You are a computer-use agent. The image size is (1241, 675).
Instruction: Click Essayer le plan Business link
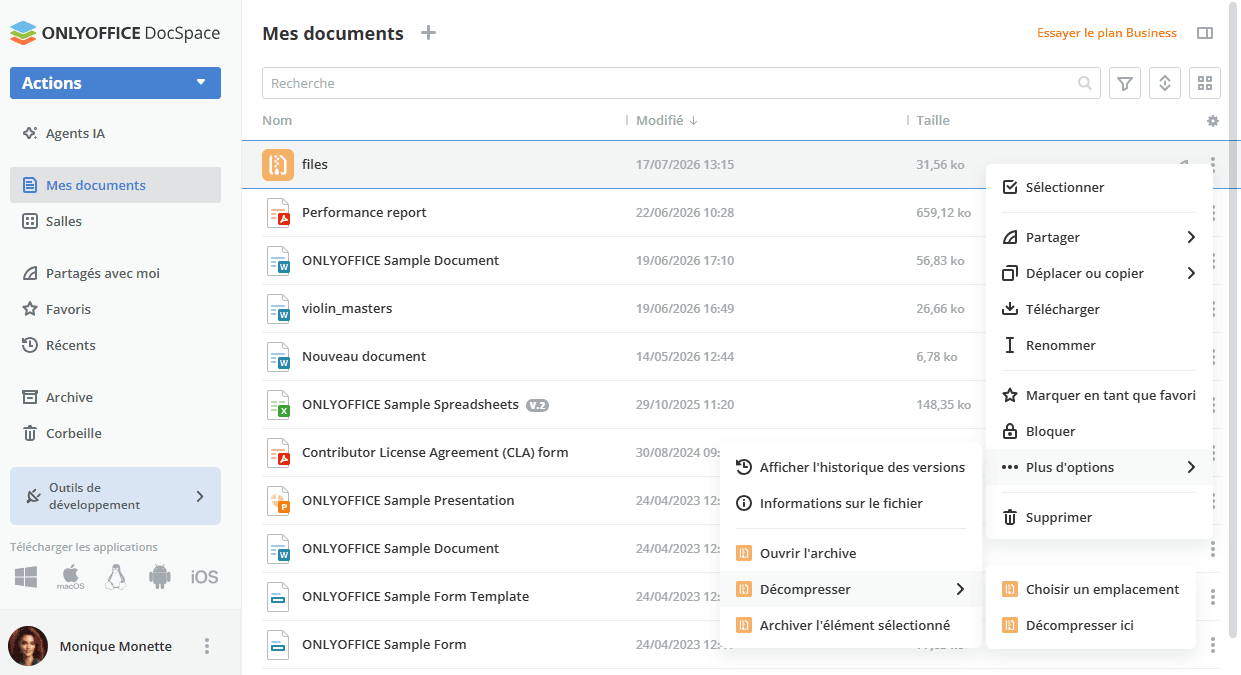click(x=1107, y=33)
